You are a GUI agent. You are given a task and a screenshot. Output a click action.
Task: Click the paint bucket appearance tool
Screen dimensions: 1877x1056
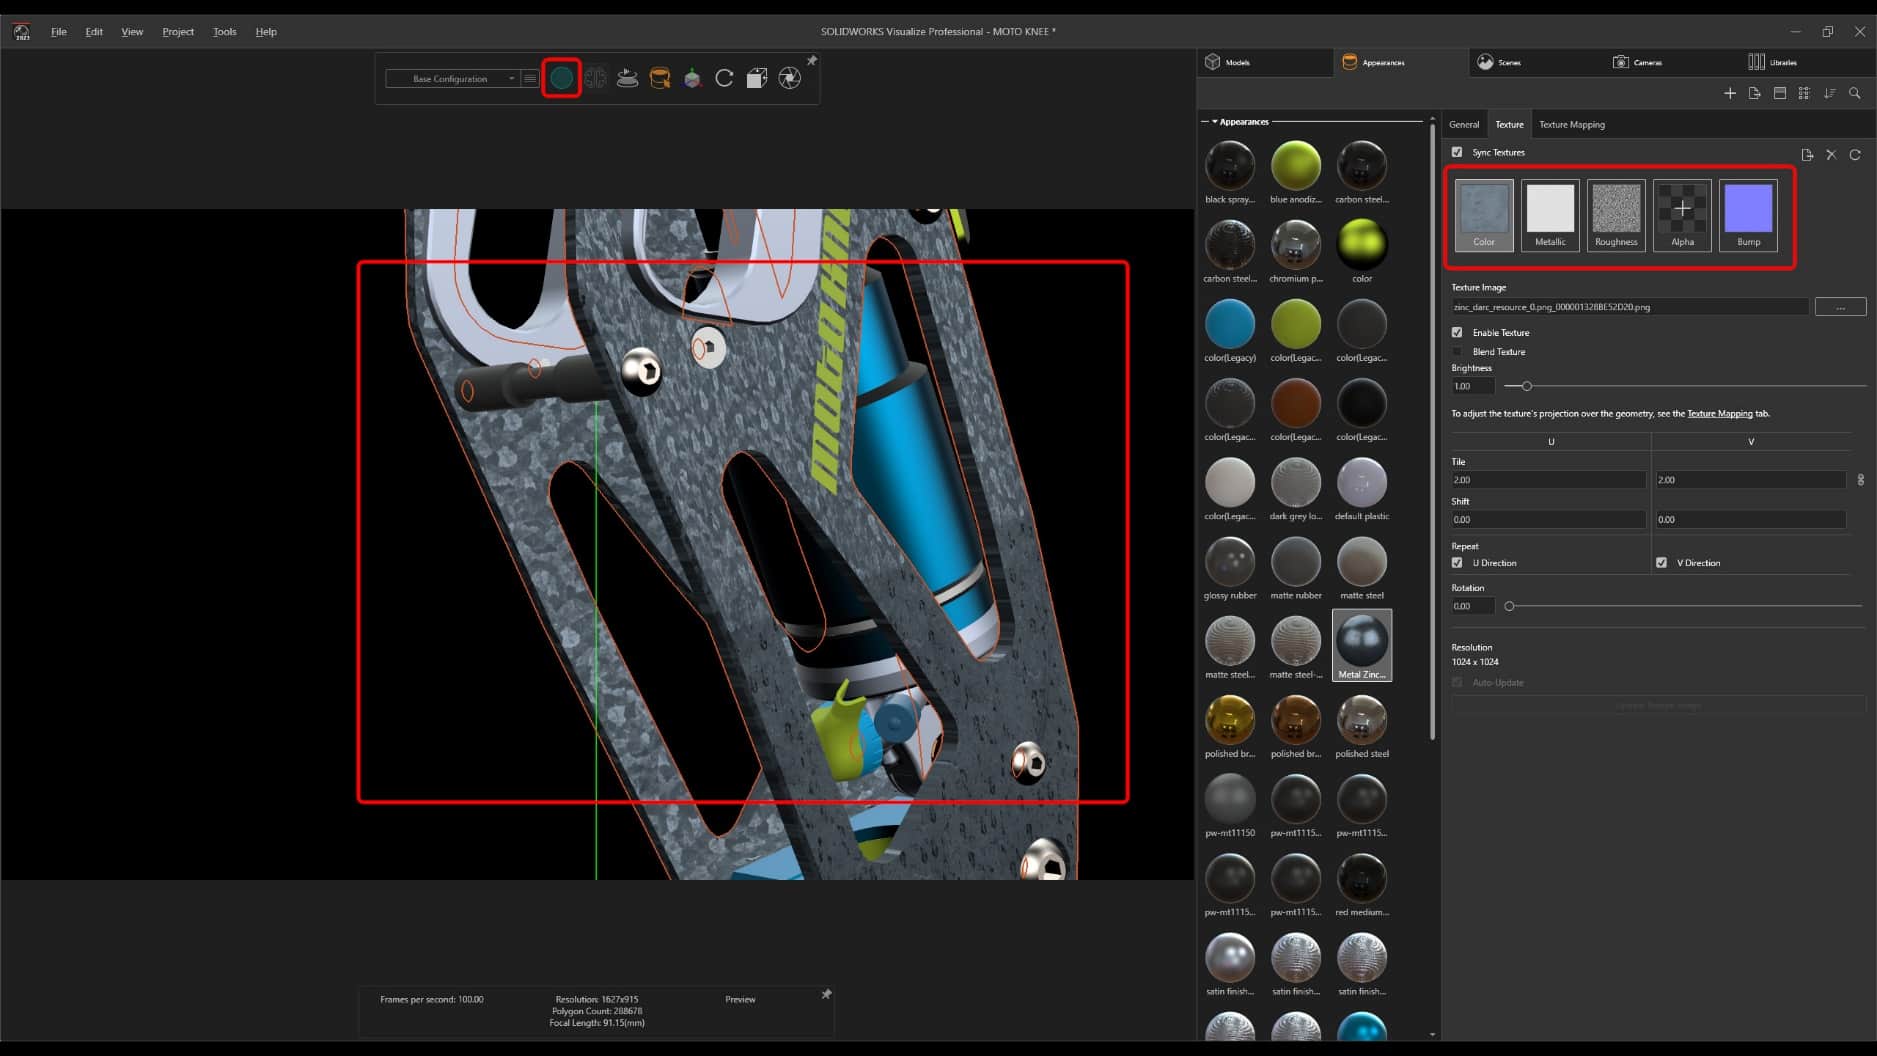(x=660, y=78)
